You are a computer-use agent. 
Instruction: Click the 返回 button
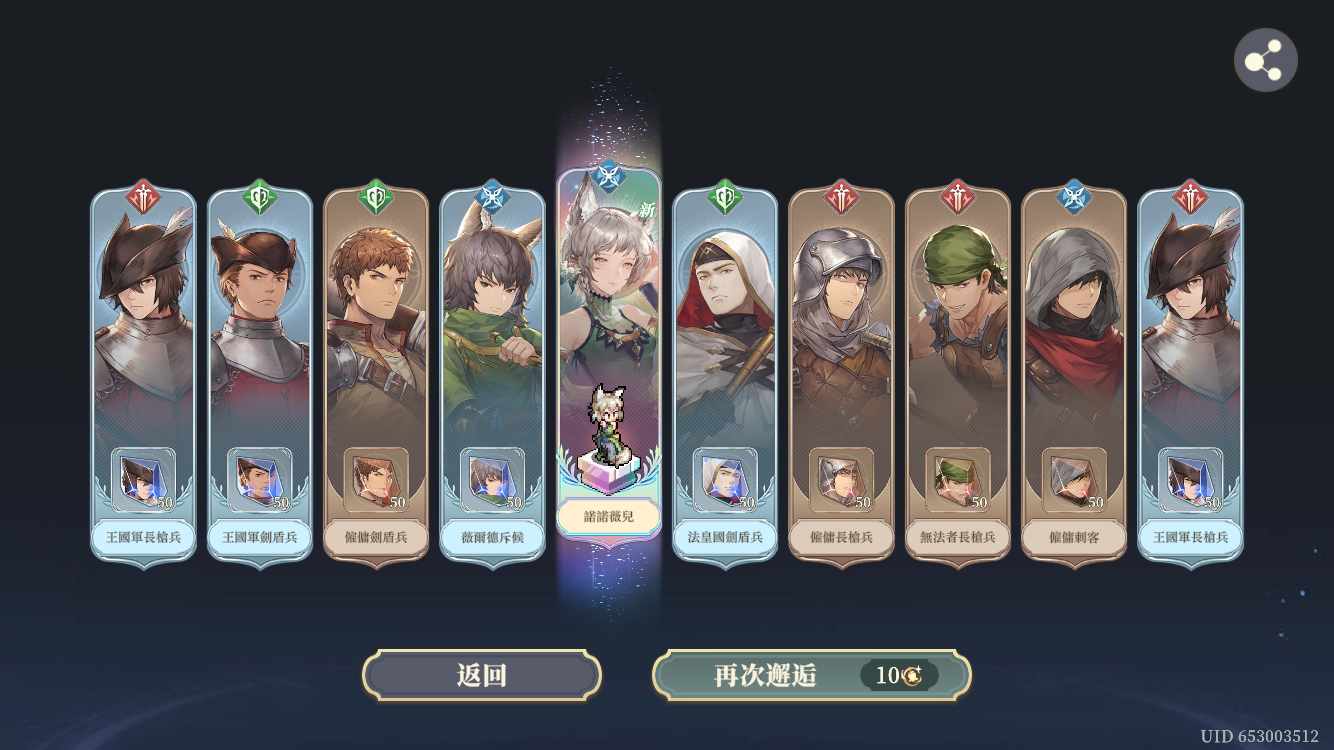pos(482,675)
